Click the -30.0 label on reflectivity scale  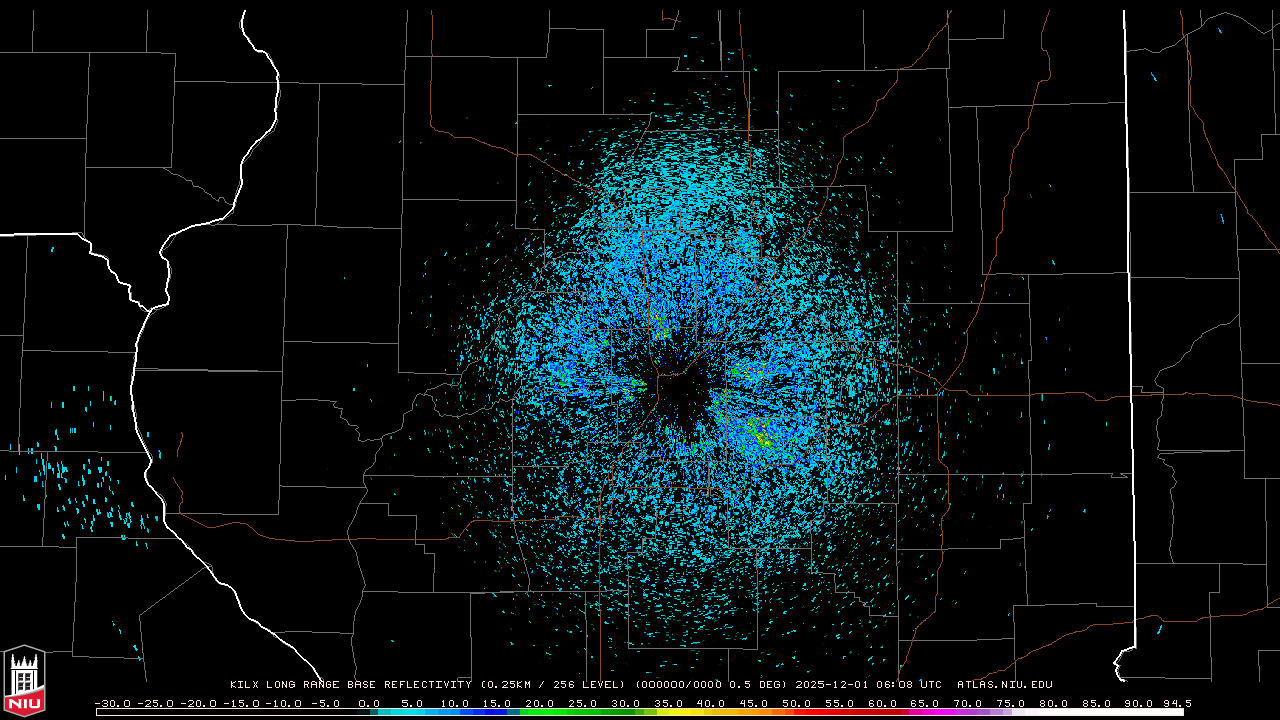coord(112,703)
